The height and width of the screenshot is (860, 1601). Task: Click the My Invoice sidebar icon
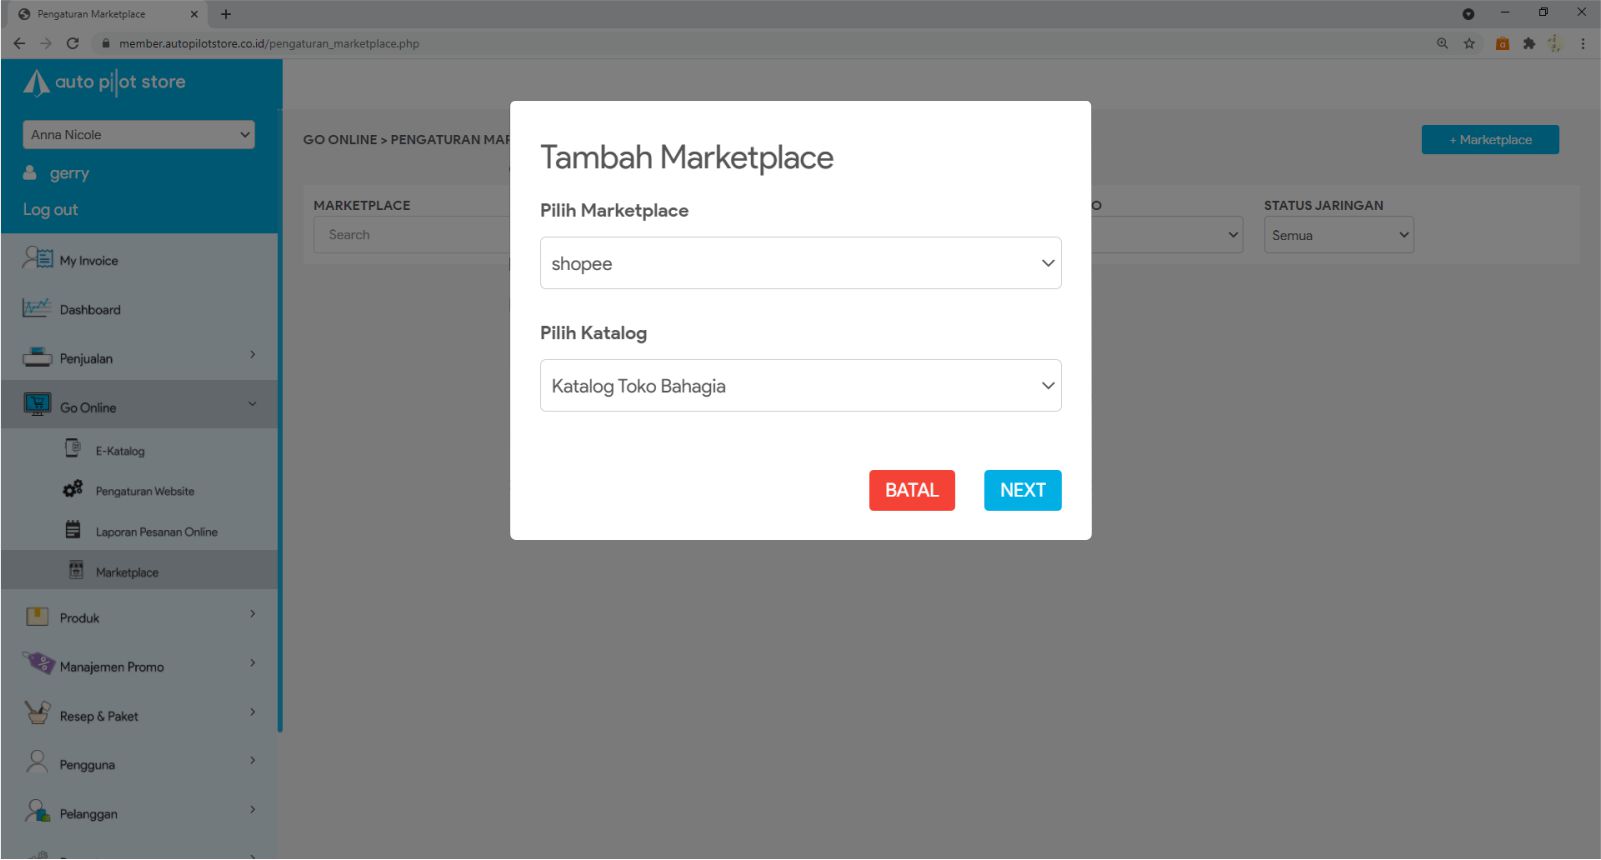pyautogui.click(x=37, y=259)
